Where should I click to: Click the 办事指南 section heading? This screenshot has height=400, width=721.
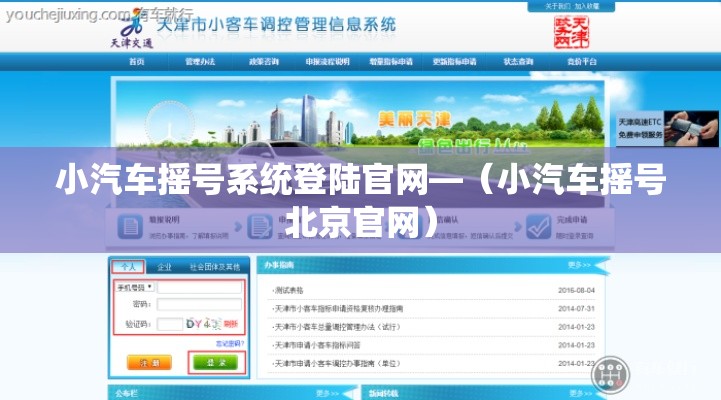(279, 265)
